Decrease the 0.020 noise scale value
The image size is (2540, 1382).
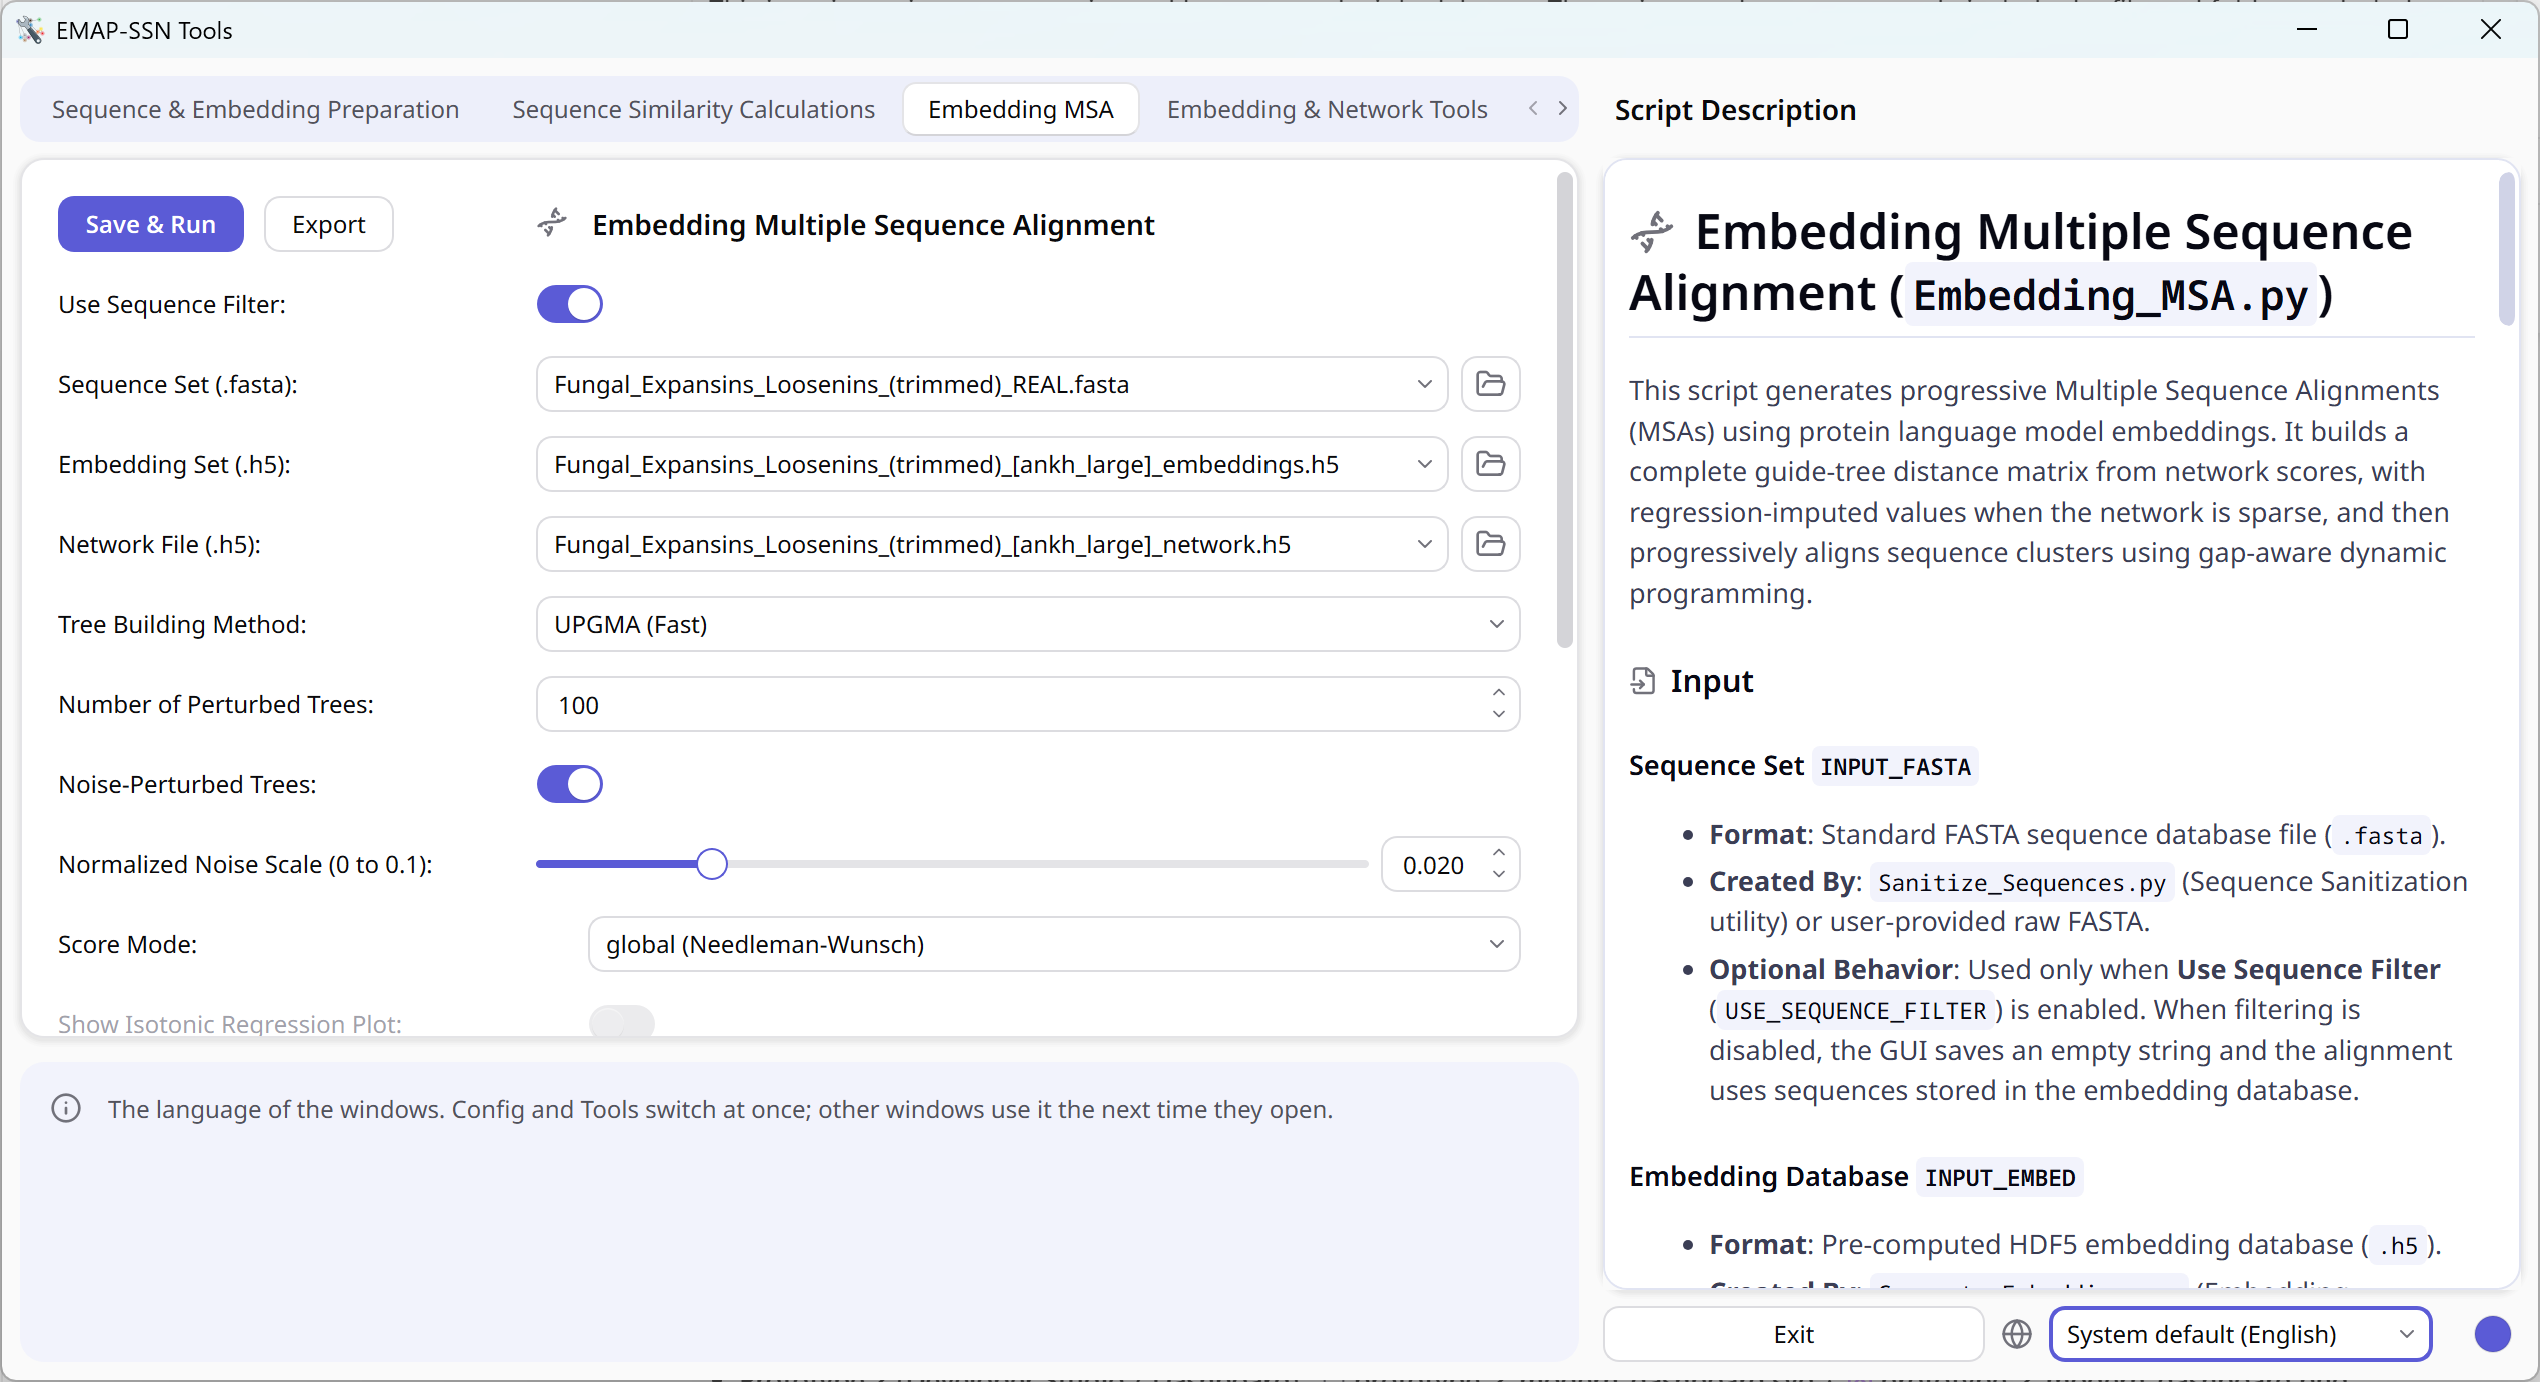click(x=1498, y=875)
